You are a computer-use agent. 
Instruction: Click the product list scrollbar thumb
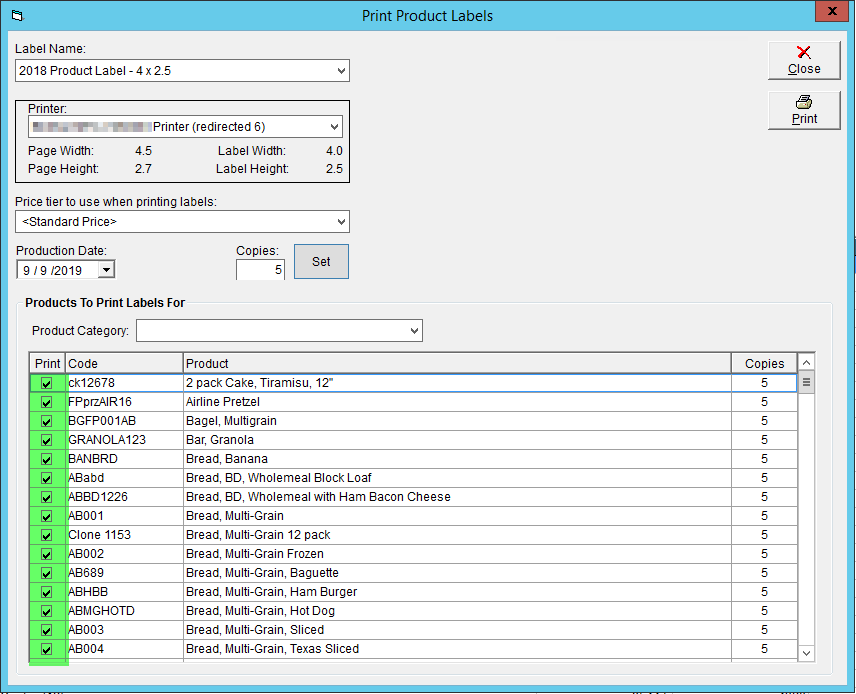point(806,382)
